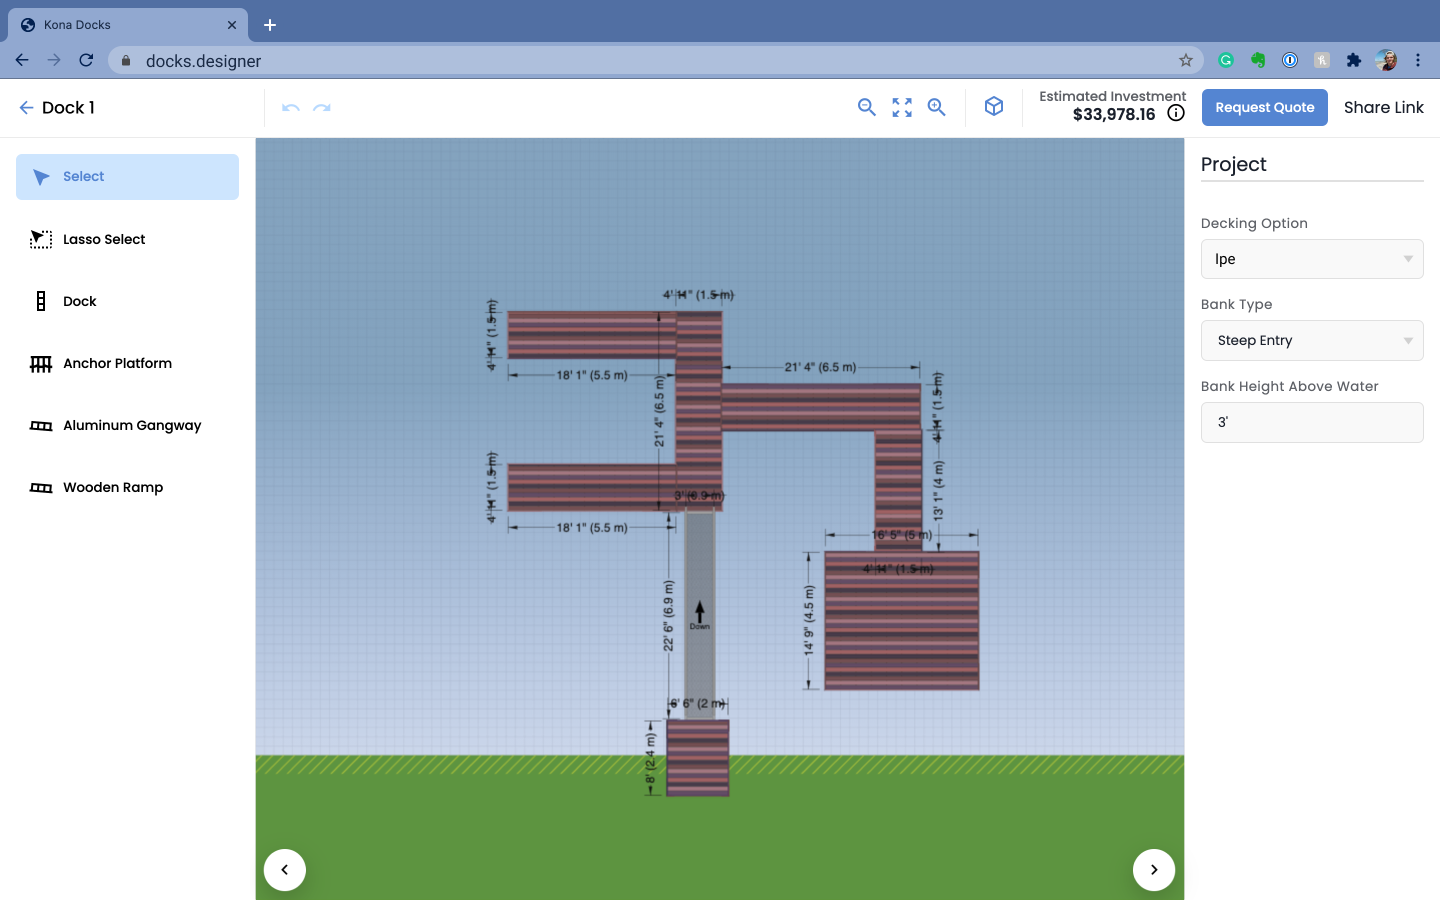Advance with the right chevron button
The width and height of the screenshot is (1440, 900).
[x=1154, y=869]
